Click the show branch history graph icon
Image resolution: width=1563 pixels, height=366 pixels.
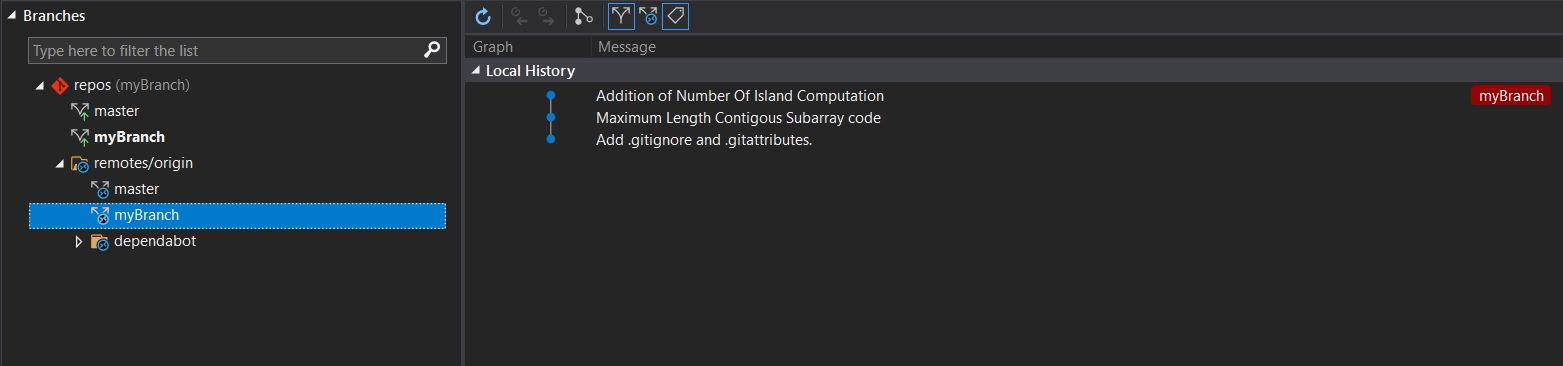(x=584, y=16)
